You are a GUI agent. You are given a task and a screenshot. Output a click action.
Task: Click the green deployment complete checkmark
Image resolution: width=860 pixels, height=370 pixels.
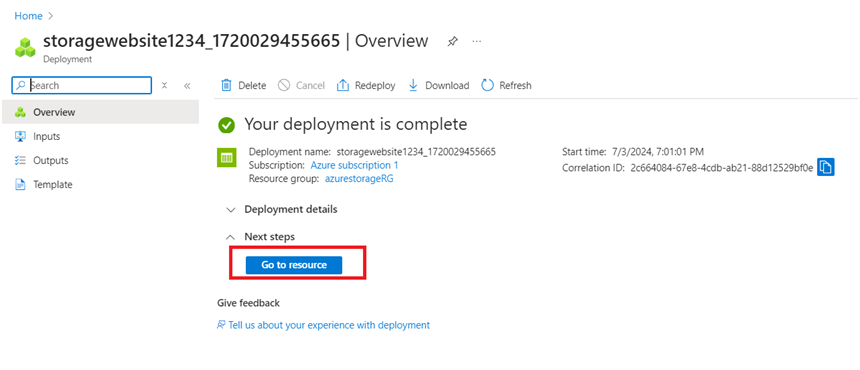click(226, 125)
